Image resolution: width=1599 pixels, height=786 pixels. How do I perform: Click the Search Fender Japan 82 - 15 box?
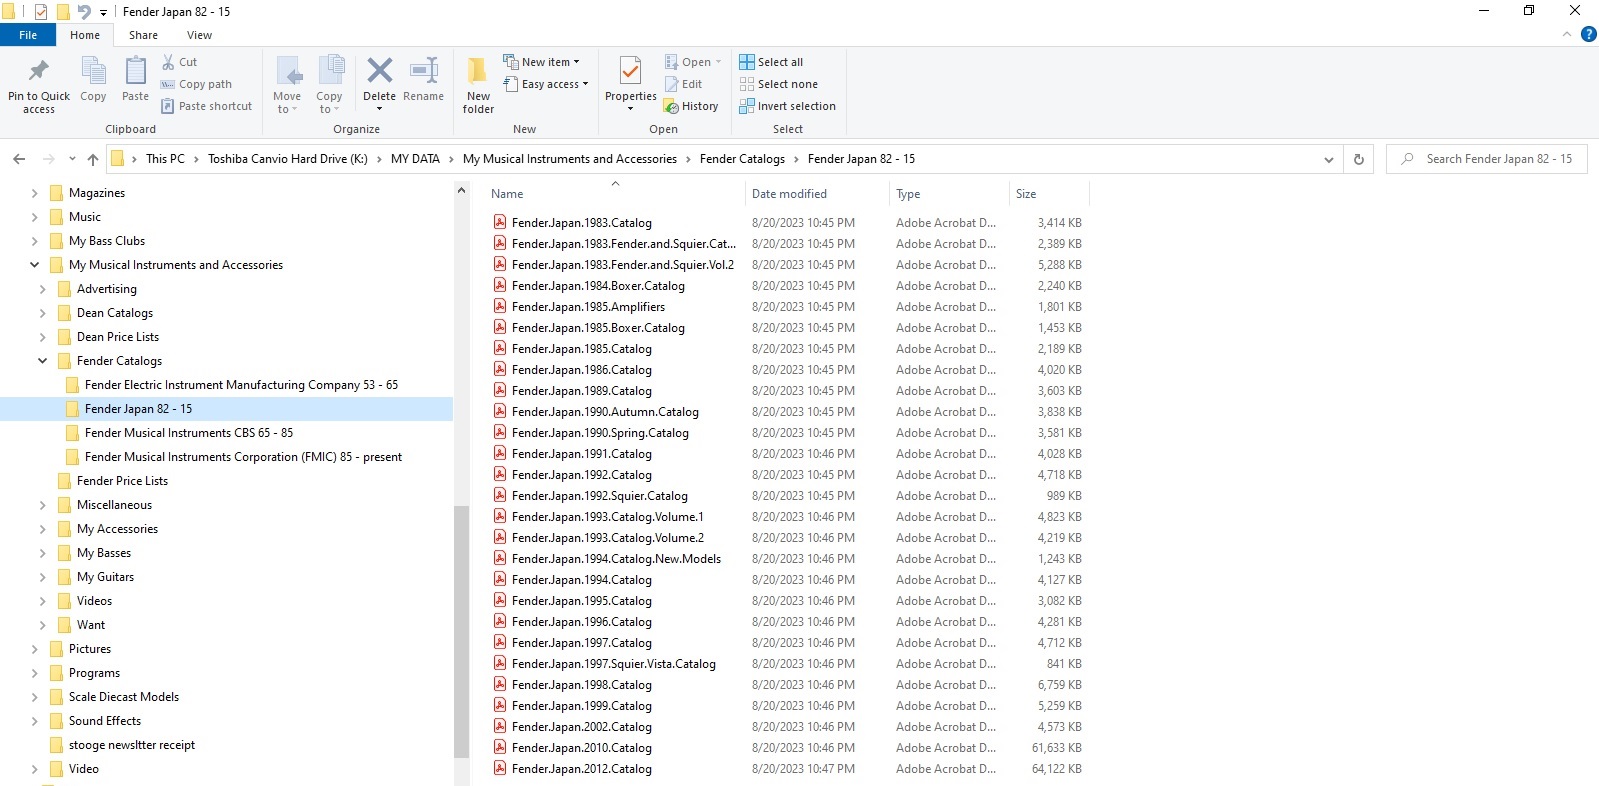click(1486, 159)
